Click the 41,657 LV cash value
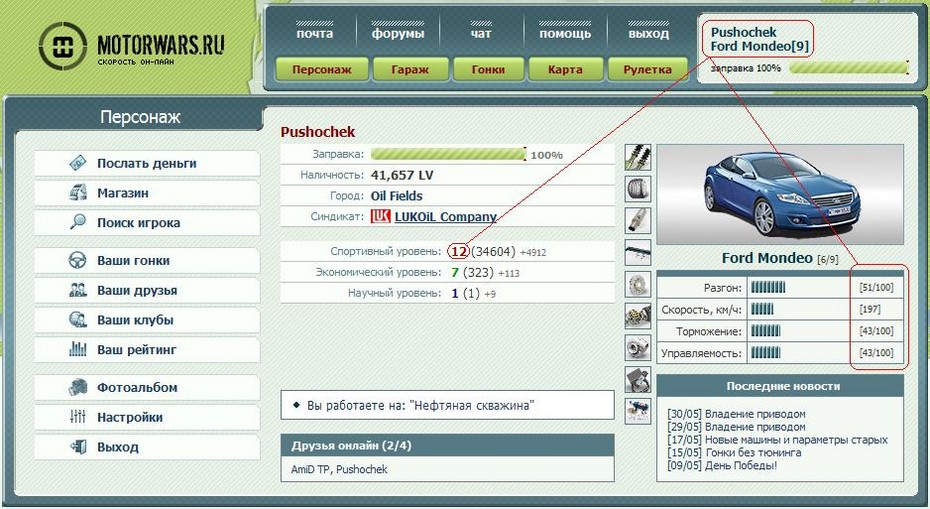930x509 pixels. tap(402, 175)
